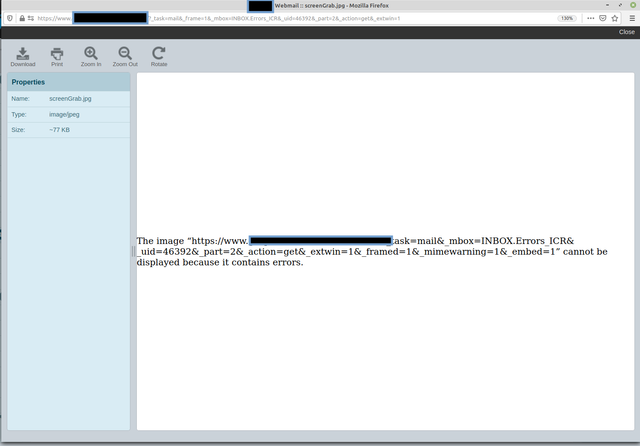The height and width of the screenshot is (446, 640).
Task: Reset the 130% zoom level badge
Action: [x=567, y=18]
